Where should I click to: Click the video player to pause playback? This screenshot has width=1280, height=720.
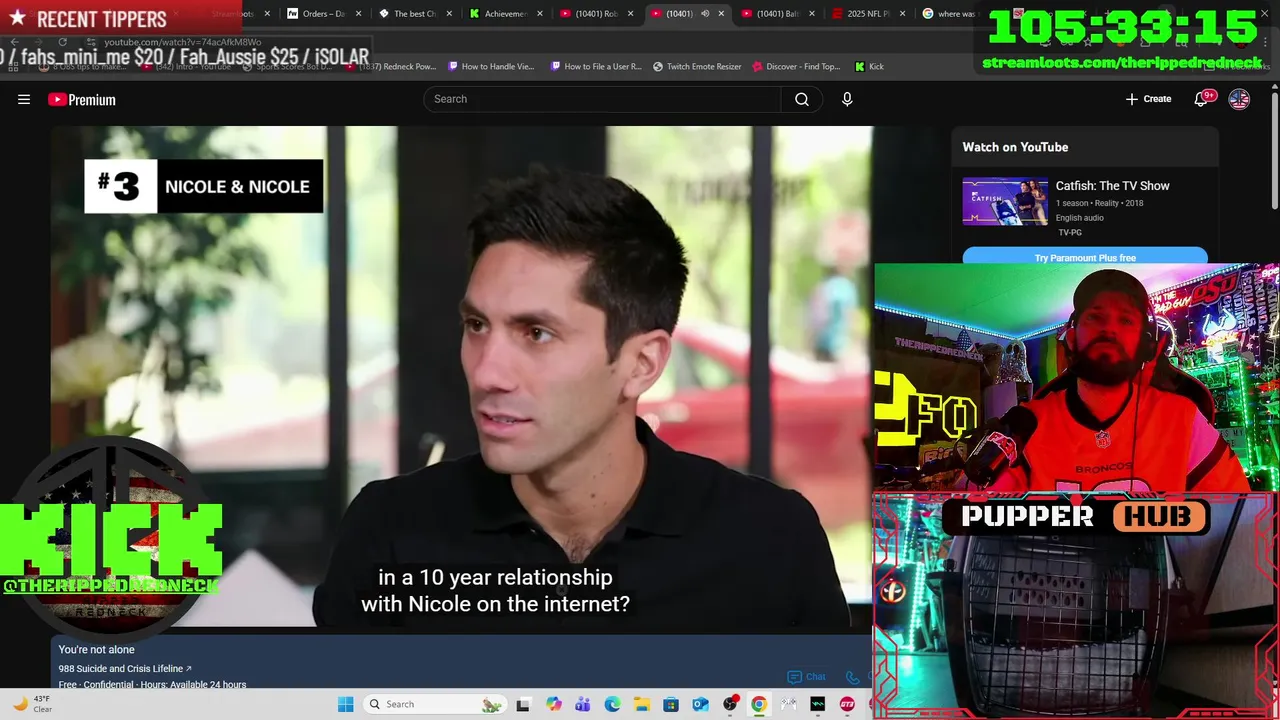tap(462, 377)
